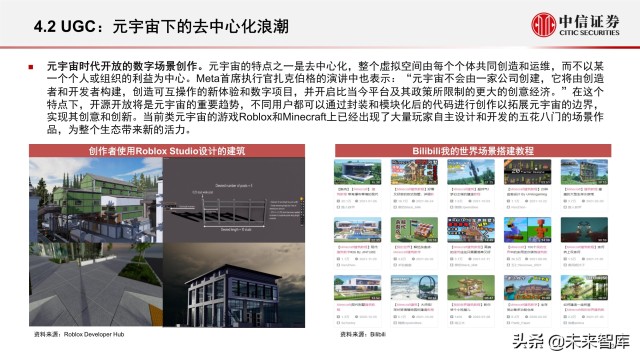Open bottom-row small wooden house thumbnail

(x=471, y=288)
